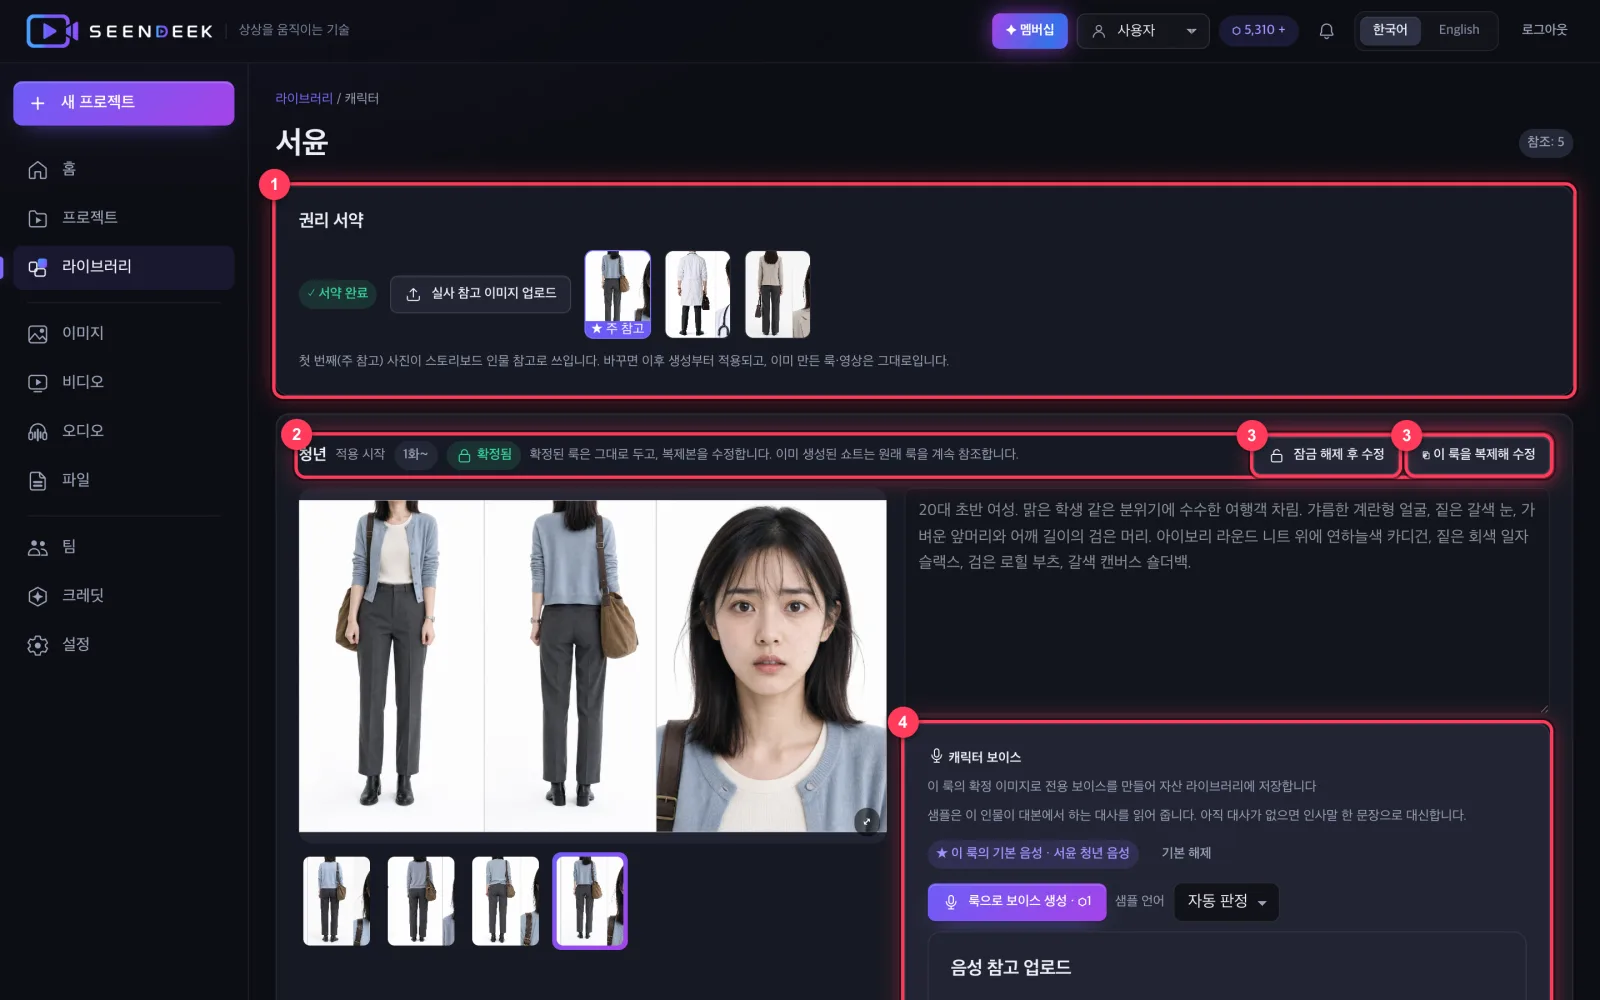Open sample language dropdown (자동 판정)

tap(1227, 902)
